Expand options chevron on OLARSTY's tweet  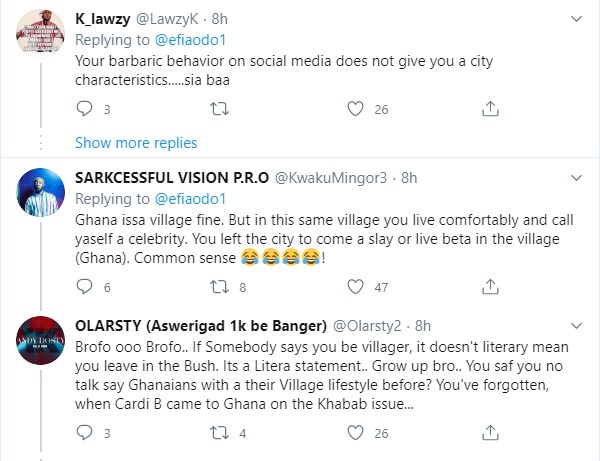(x=577, y=325)
